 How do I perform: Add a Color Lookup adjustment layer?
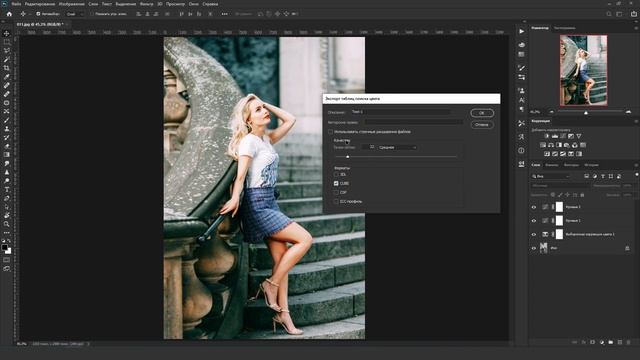pyautogui.click(x=583, y=145)
